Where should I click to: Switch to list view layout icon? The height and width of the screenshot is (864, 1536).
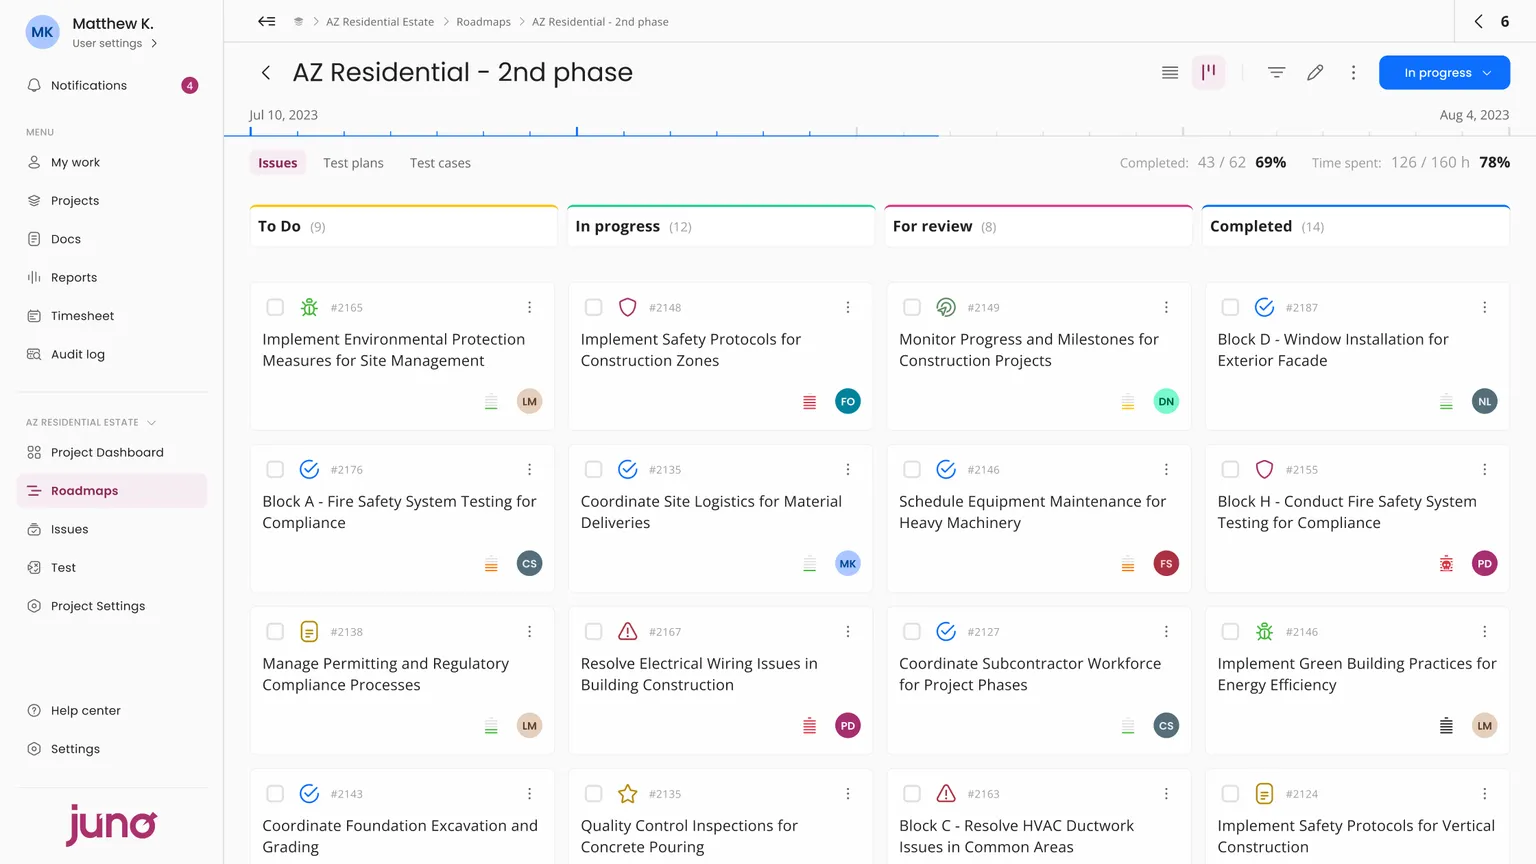point(1170,73)
